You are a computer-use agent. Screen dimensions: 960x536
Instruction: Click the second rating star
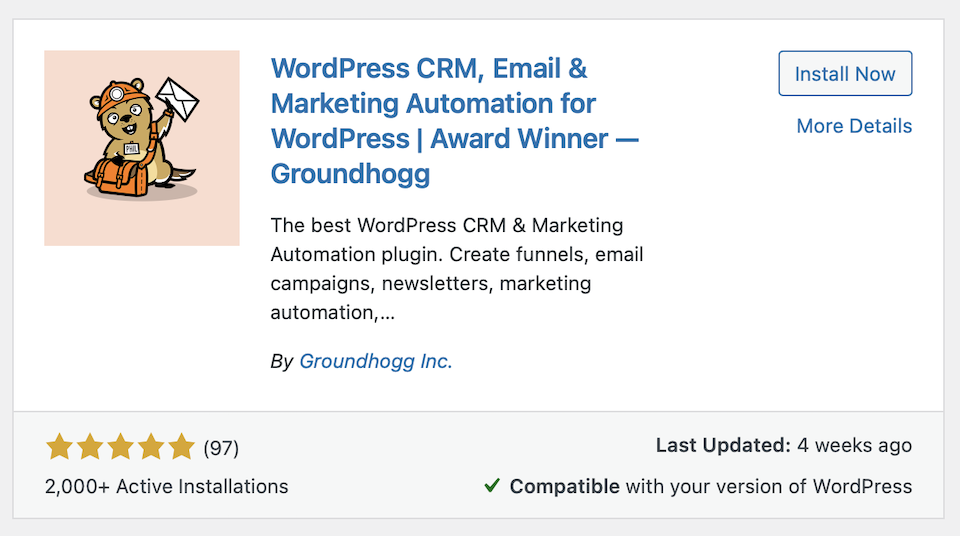90,447
